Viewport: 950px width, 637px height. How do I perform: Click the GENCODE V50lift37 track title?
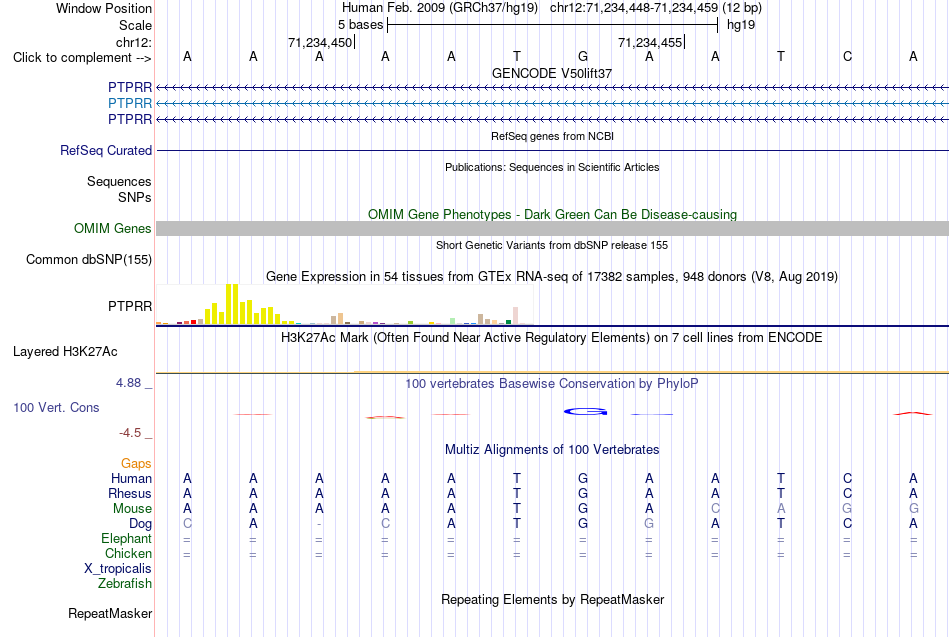point(552,73)
